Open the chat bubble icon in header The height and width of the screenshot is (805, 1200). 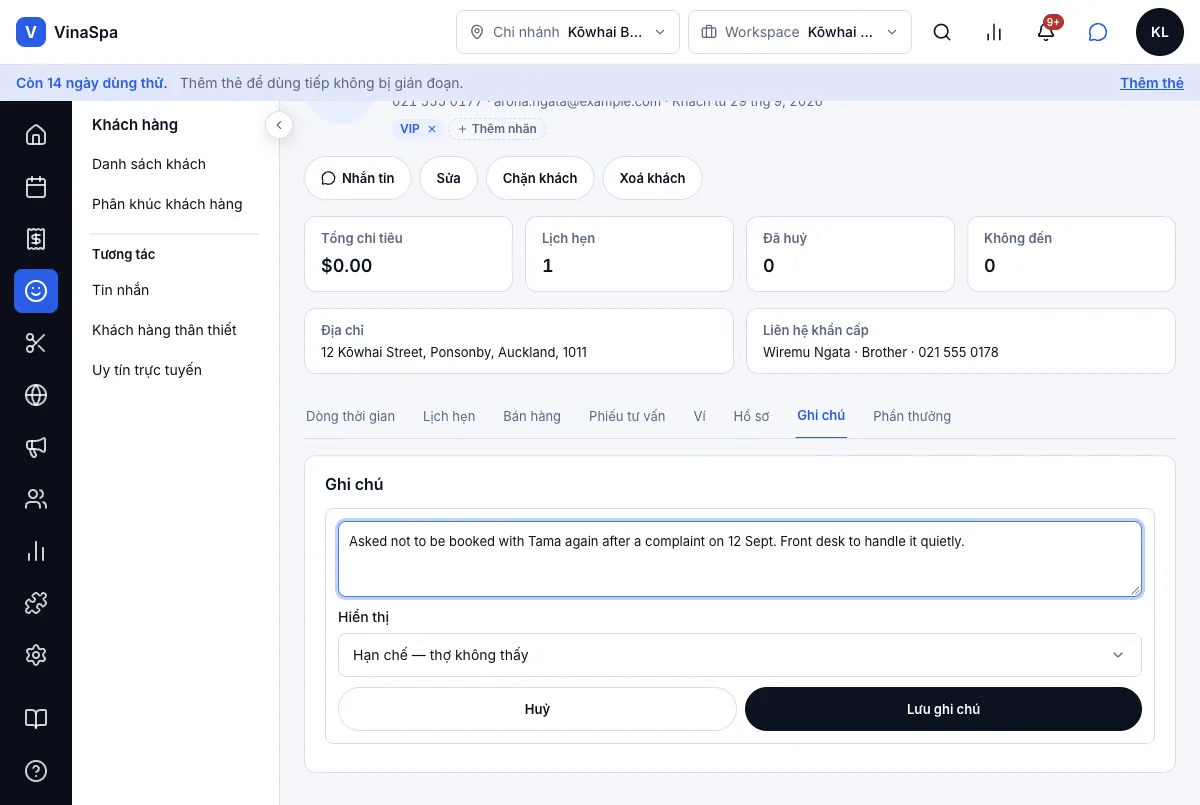pyautogui.click(x=1098, y=32)
